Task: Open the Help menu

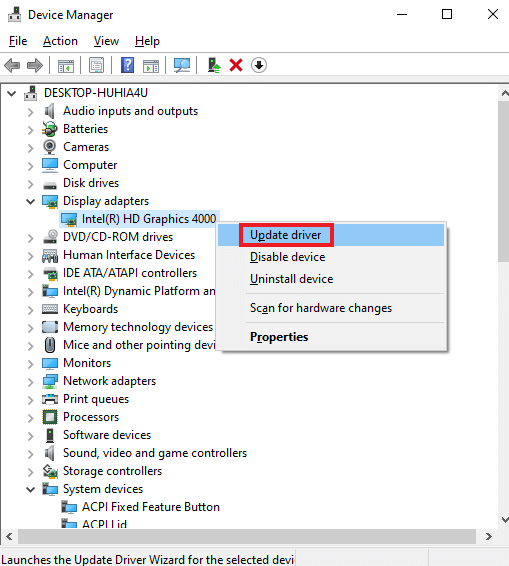Action: [147, 41]
